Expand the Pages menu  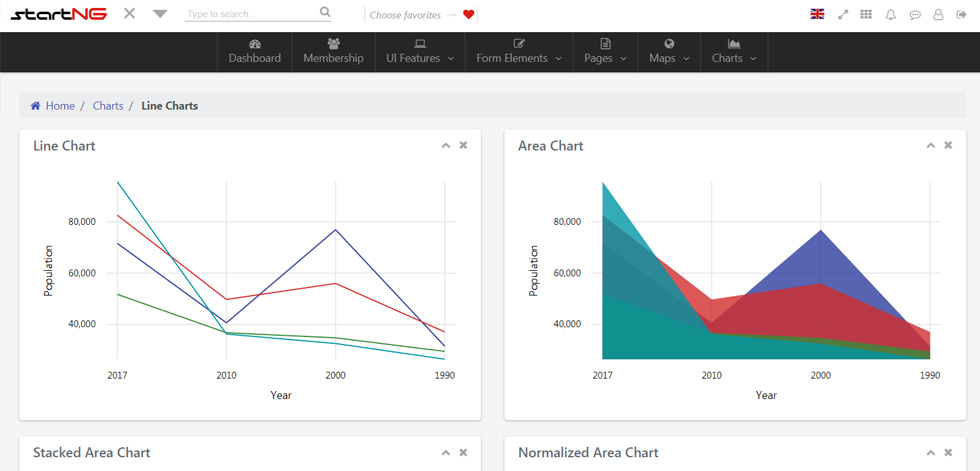(x=605, y=52)
